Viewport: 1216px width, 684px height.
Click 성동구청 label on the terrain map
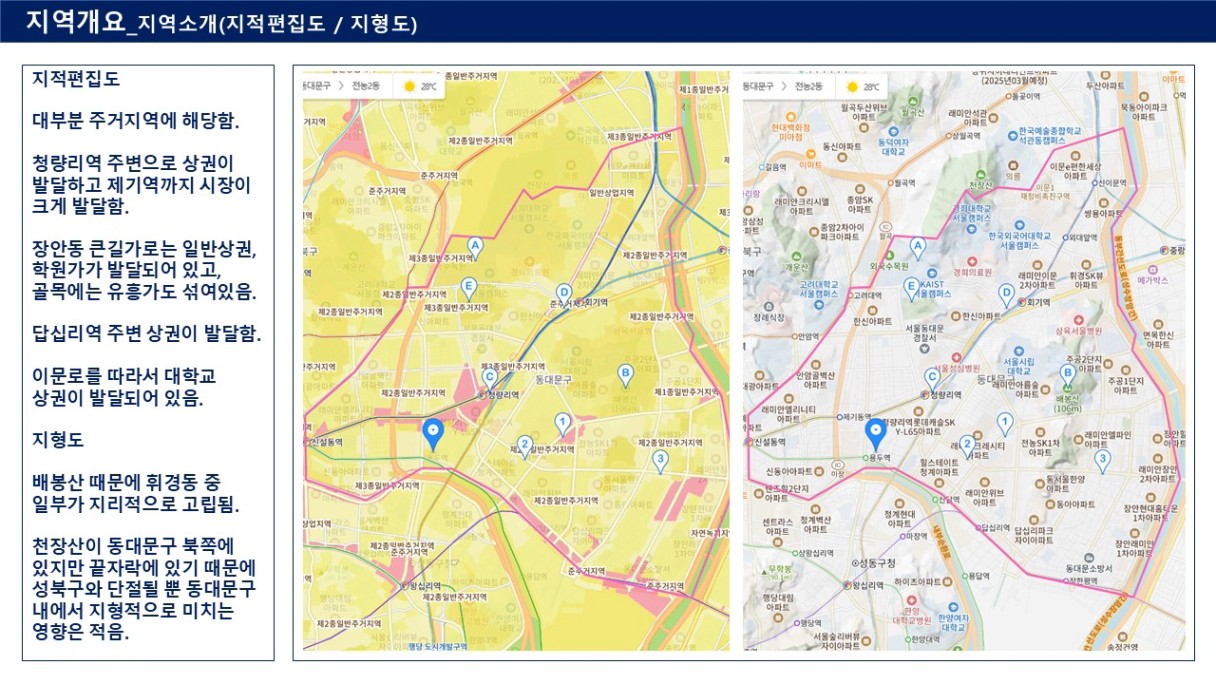[872, 563]
